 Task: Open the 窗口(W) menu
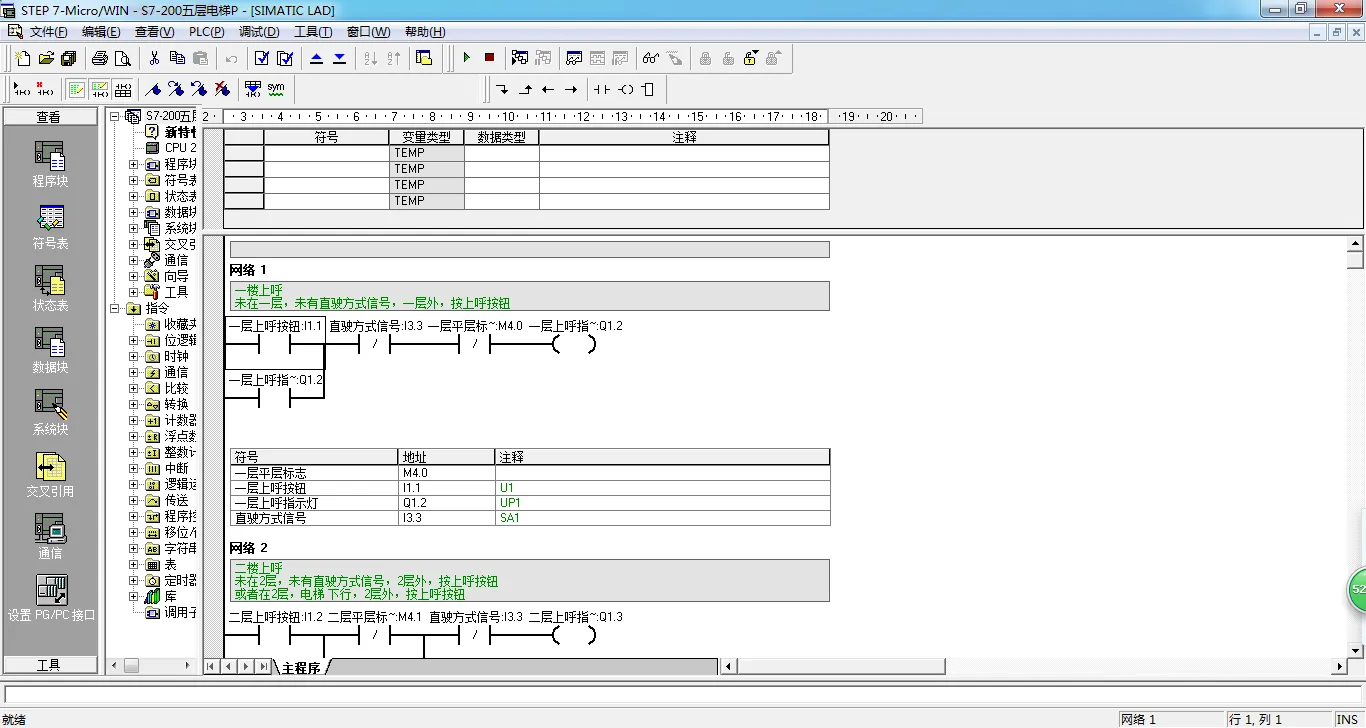point(369,32)
